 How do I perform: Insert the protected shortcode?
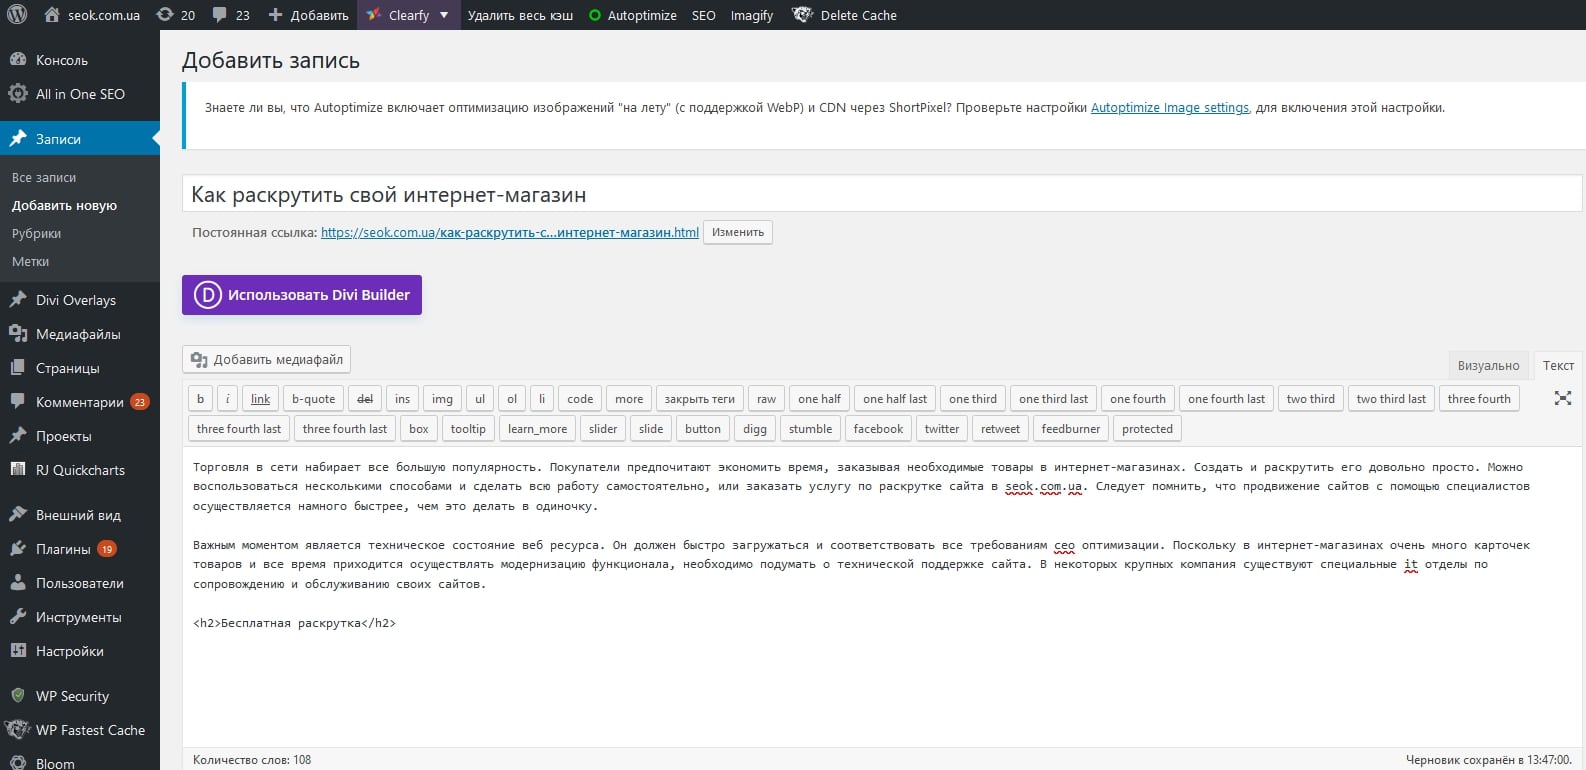(1147, 428)
